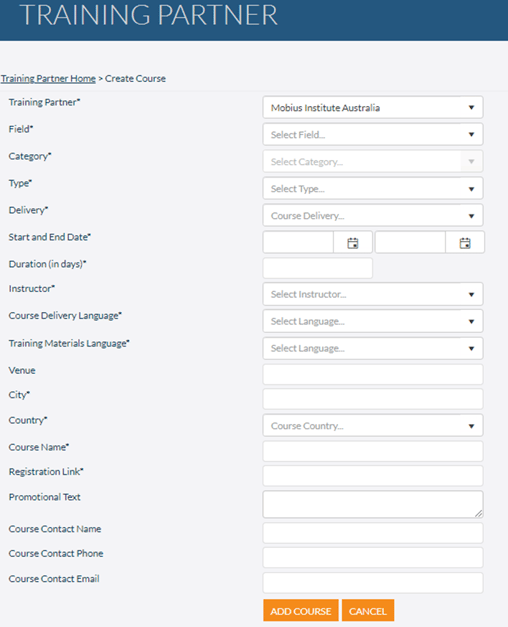This screenshot has height=627, width=508.
Task: Click into the Venue text field
Action: tap(373, 374)
